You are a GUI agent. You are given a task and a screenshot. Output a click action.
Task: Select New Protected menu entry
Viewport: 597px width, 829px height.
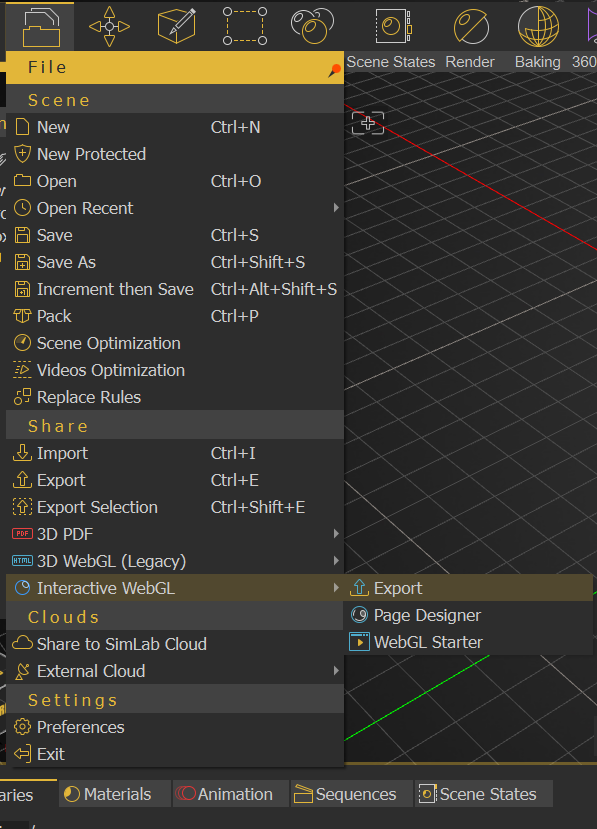pyautogui.click(x=175, y=154)
